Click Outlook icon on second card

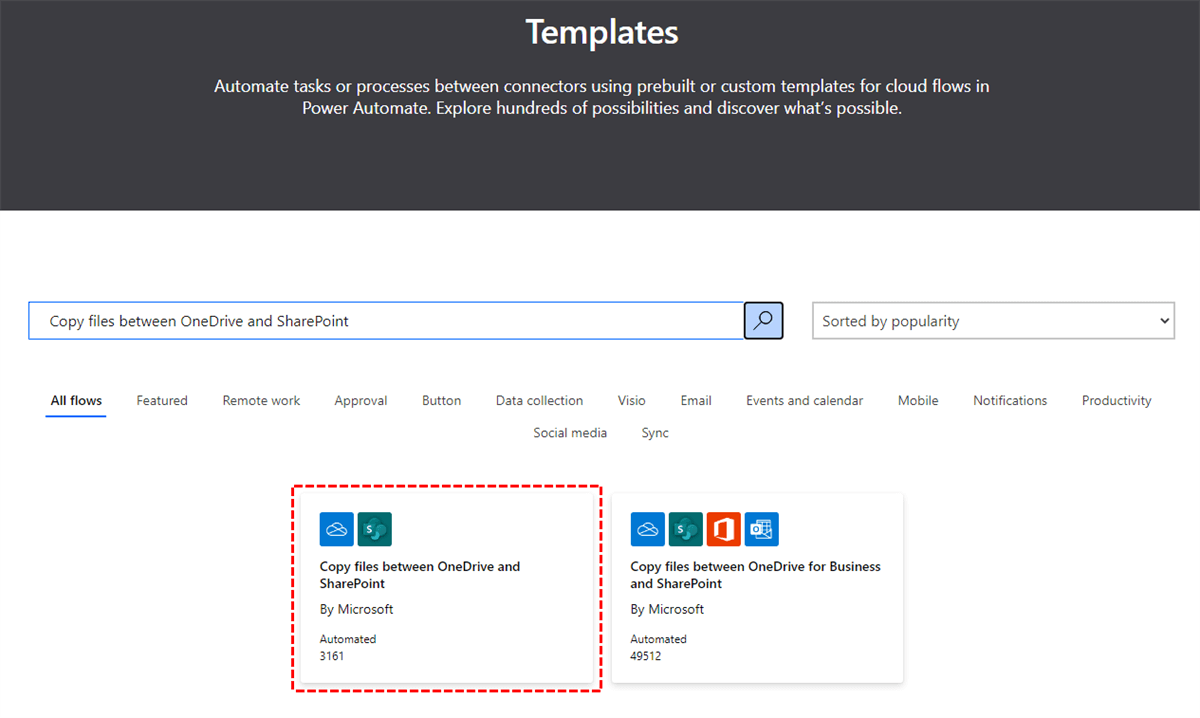tap(761, 529)
